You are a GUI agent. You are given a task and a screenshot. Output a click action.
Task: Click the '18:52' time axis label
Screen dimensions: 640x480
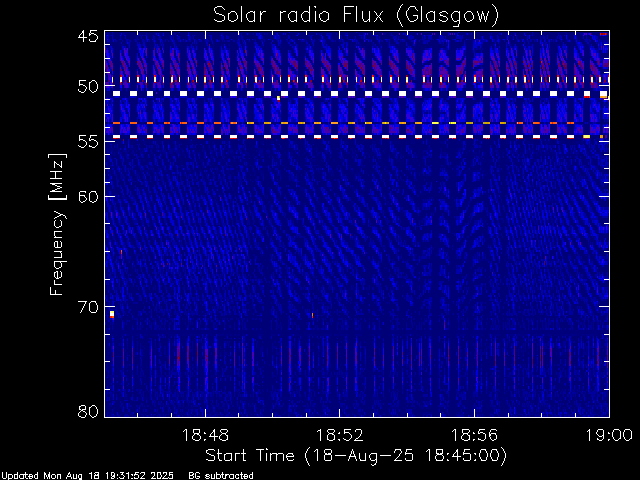pos(340,435)
